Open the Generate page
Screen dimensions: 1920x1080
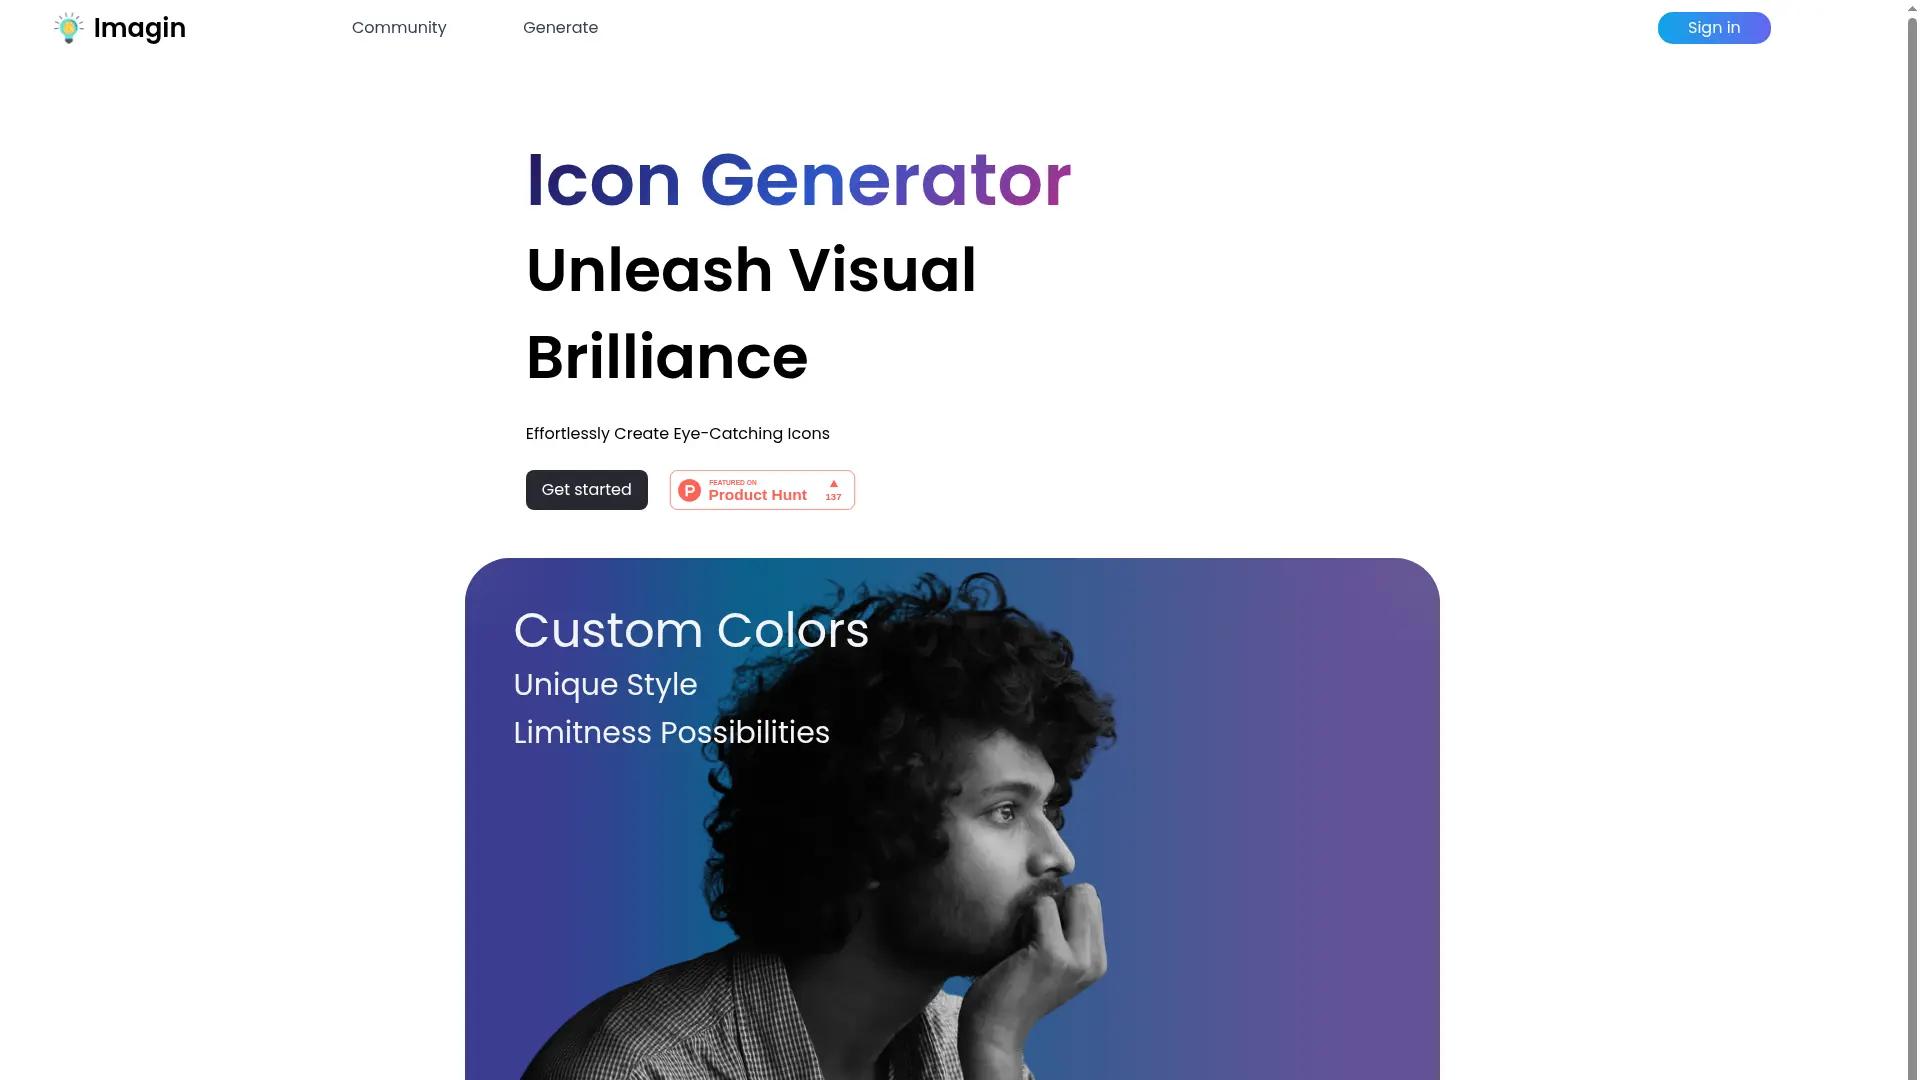(560, 28)
